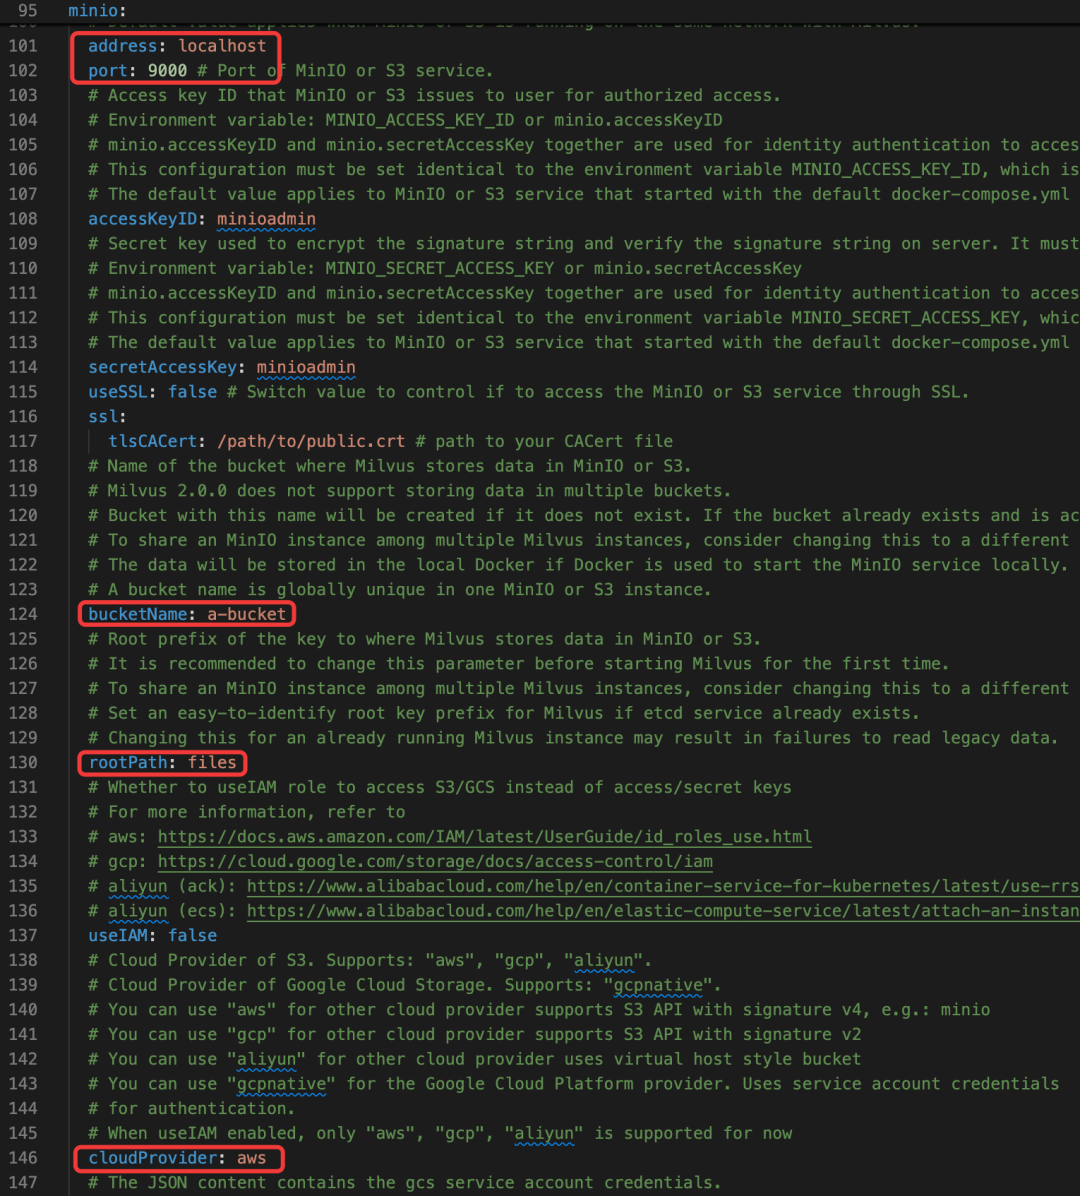Viewport: 1080px width, 1196px height.
Task: Place cursor on port value 9000
Action: pyautogui.click(x=167, y=71)
